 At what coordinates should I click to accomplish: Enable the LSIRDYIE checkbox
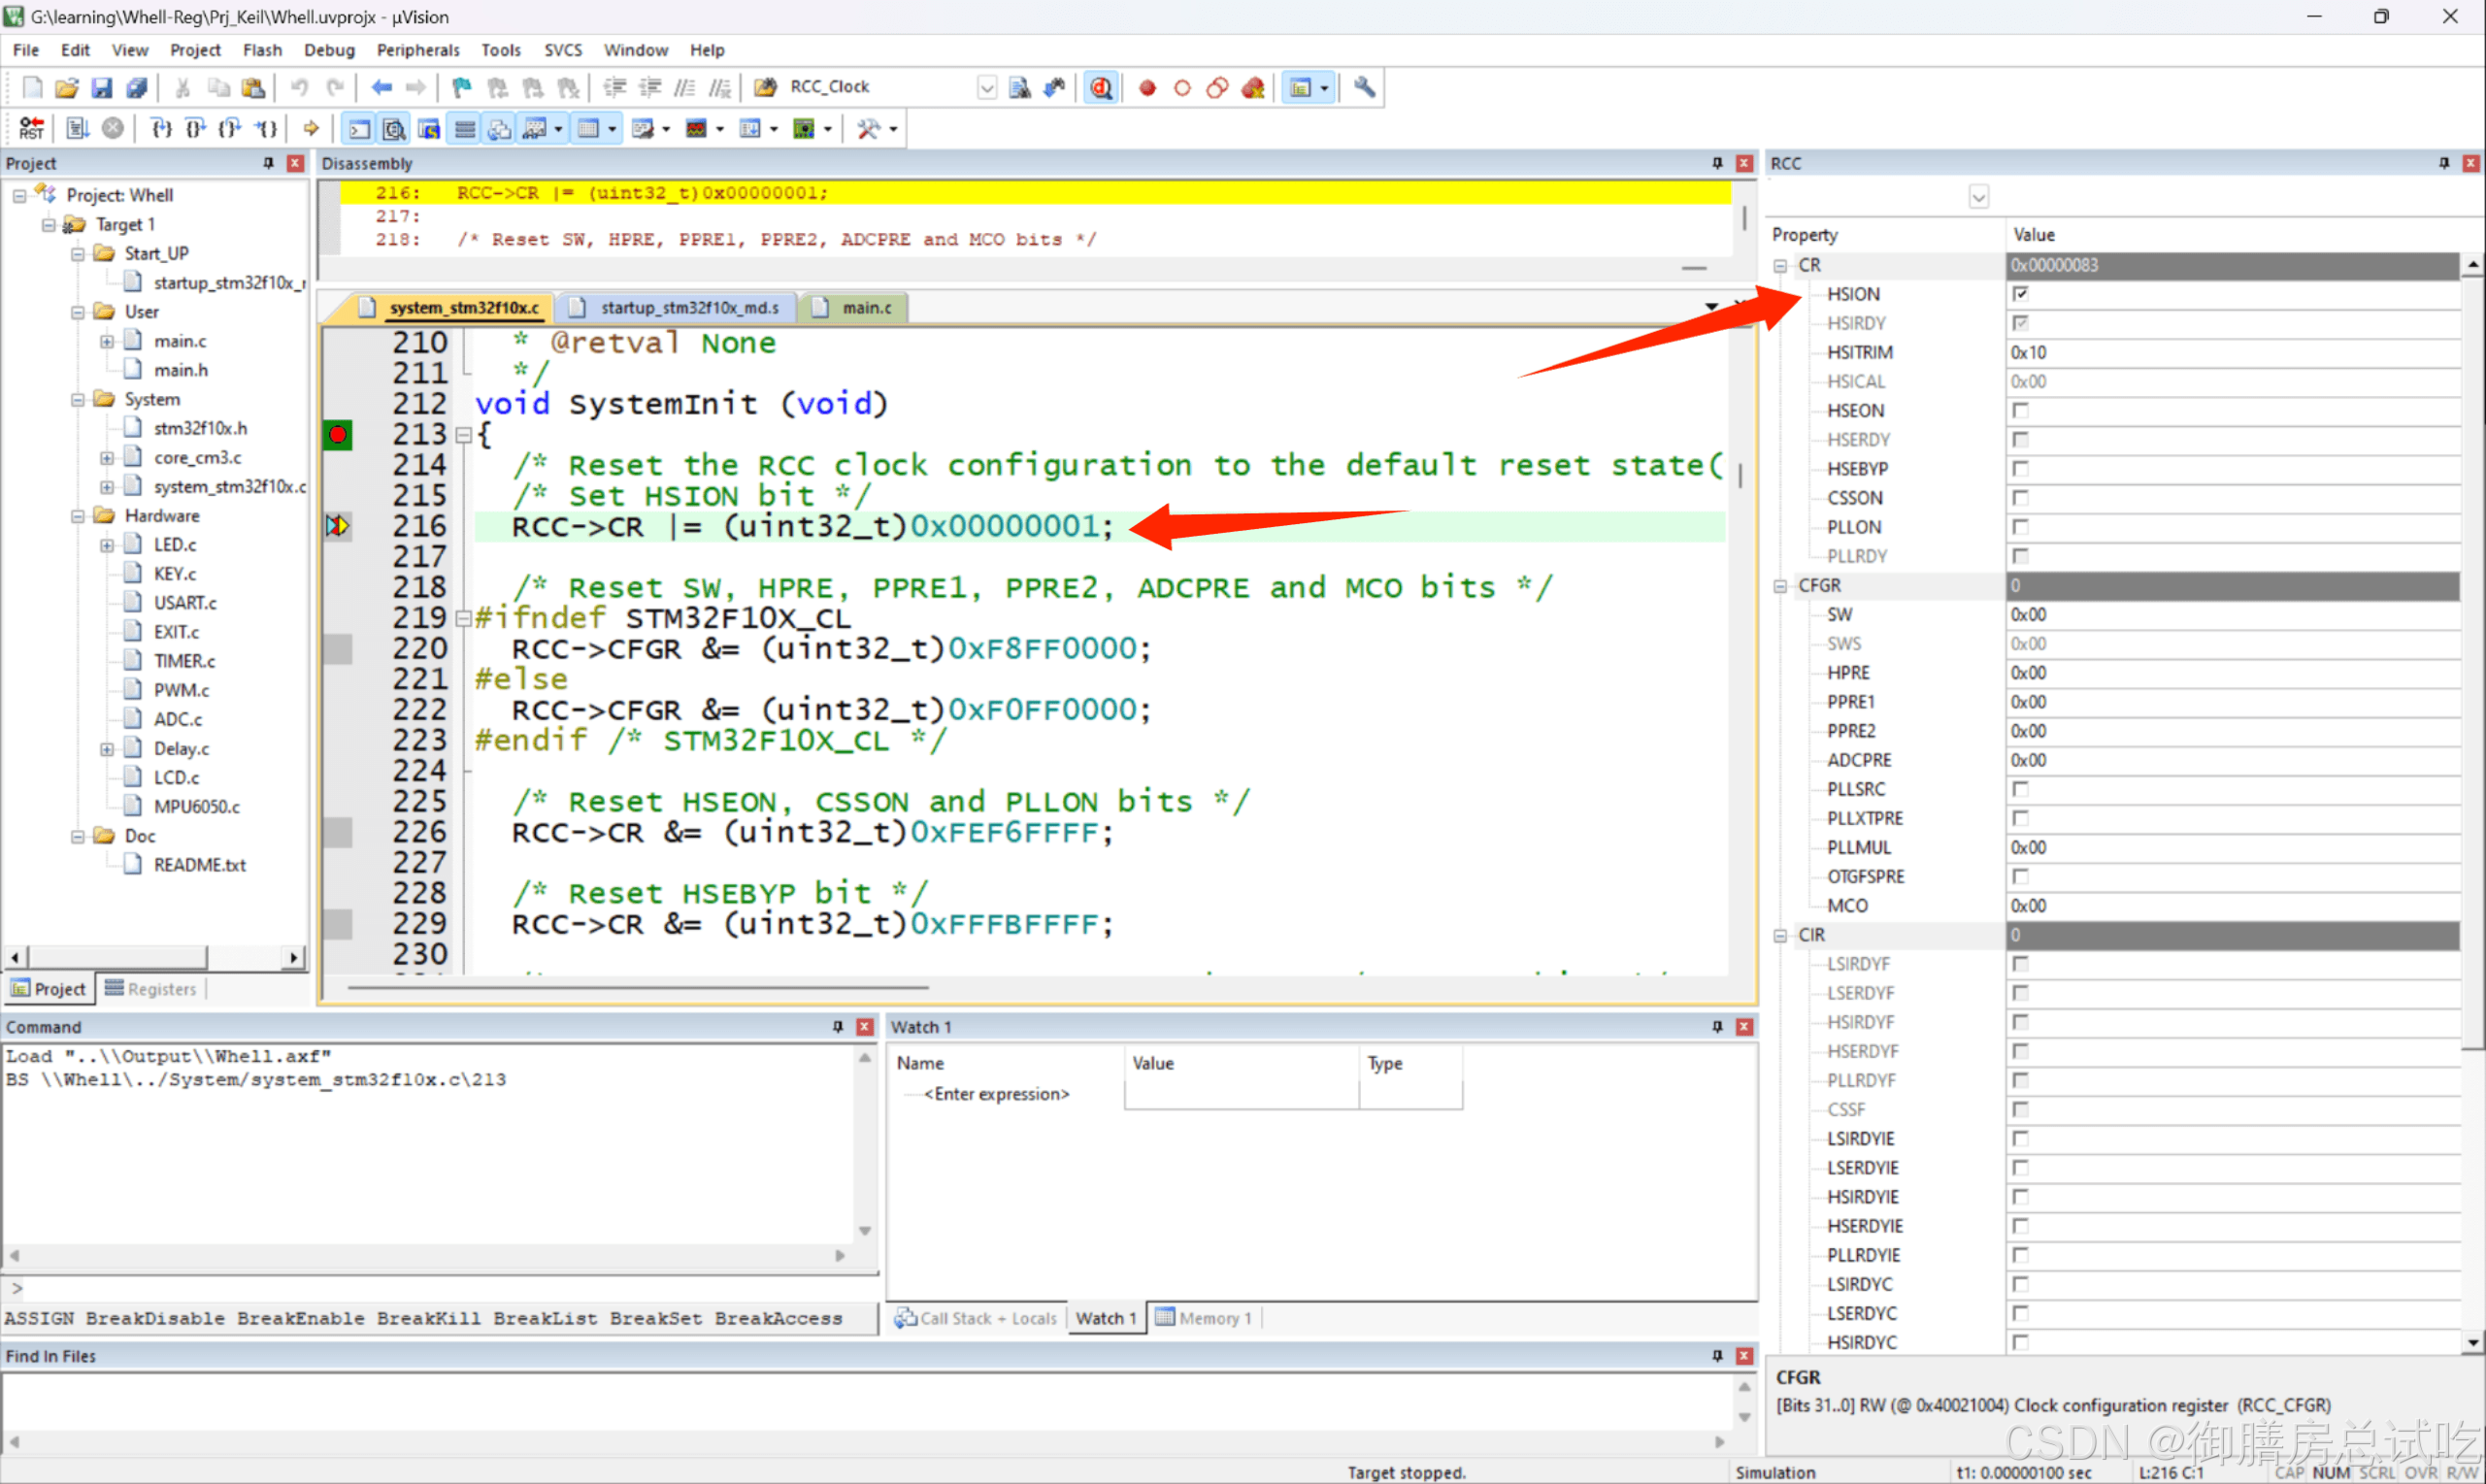tap(2020, 1138)
